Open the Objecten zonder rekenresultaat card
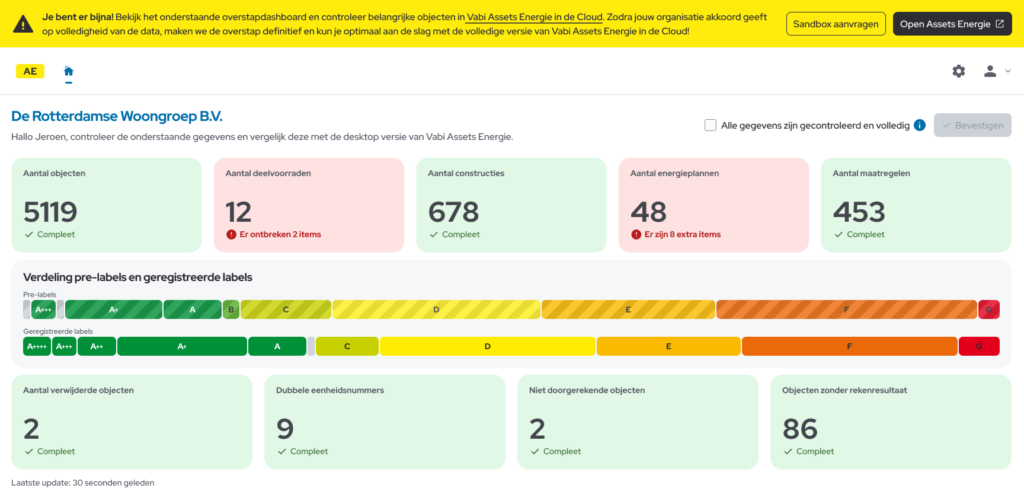 coord(890,421)
